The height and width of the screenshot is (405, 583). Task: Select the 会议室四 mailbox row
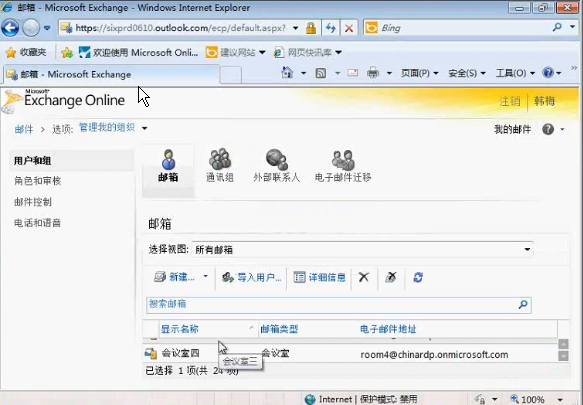click(350, 354)
